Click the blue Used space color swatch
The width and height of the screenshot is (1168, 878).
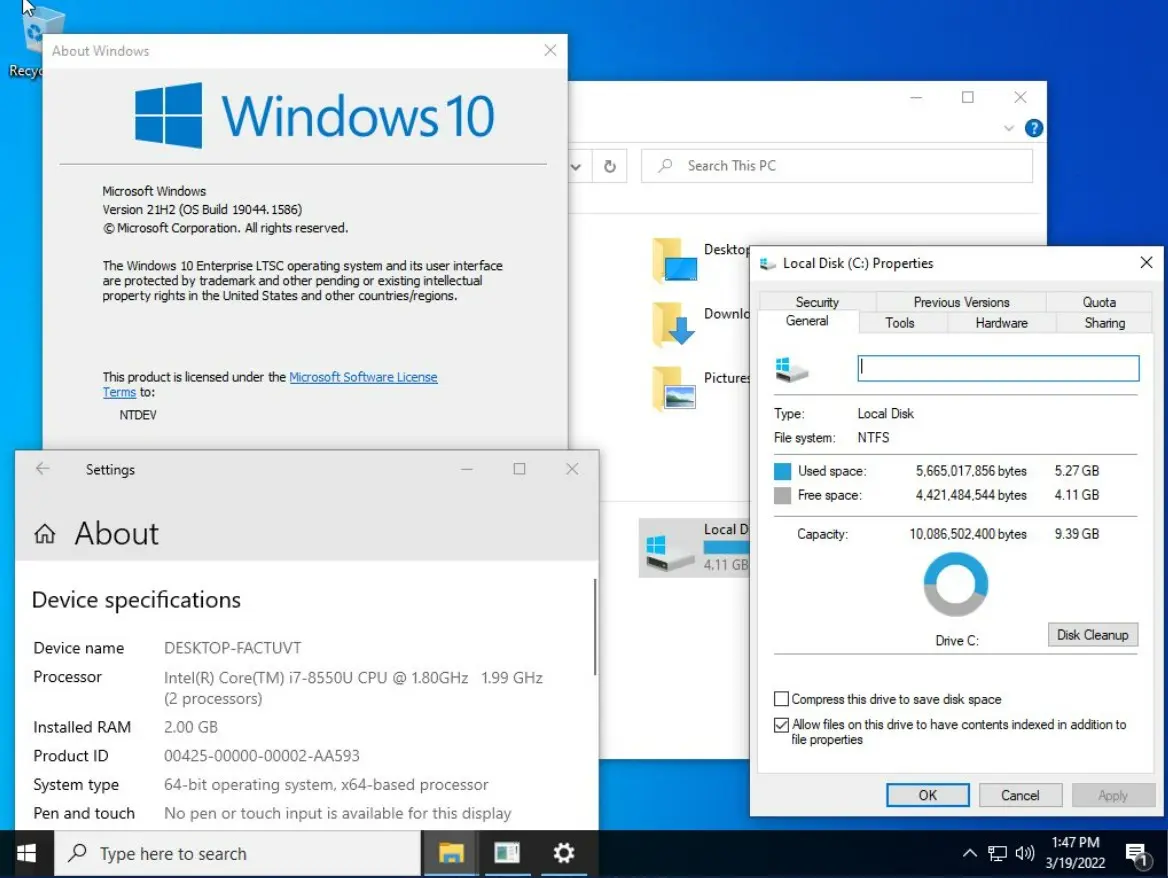(782, 471)
